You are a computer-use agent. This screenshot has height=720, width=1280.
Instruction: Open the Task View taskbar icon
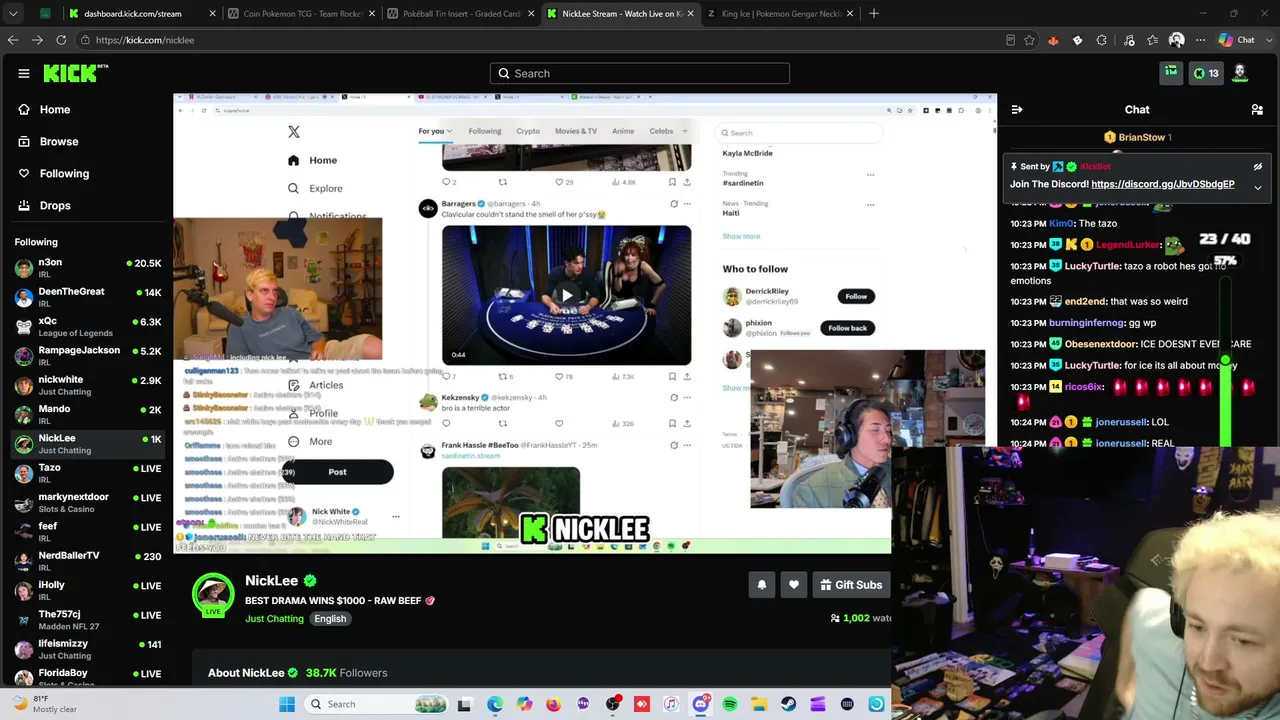[464, 704]
